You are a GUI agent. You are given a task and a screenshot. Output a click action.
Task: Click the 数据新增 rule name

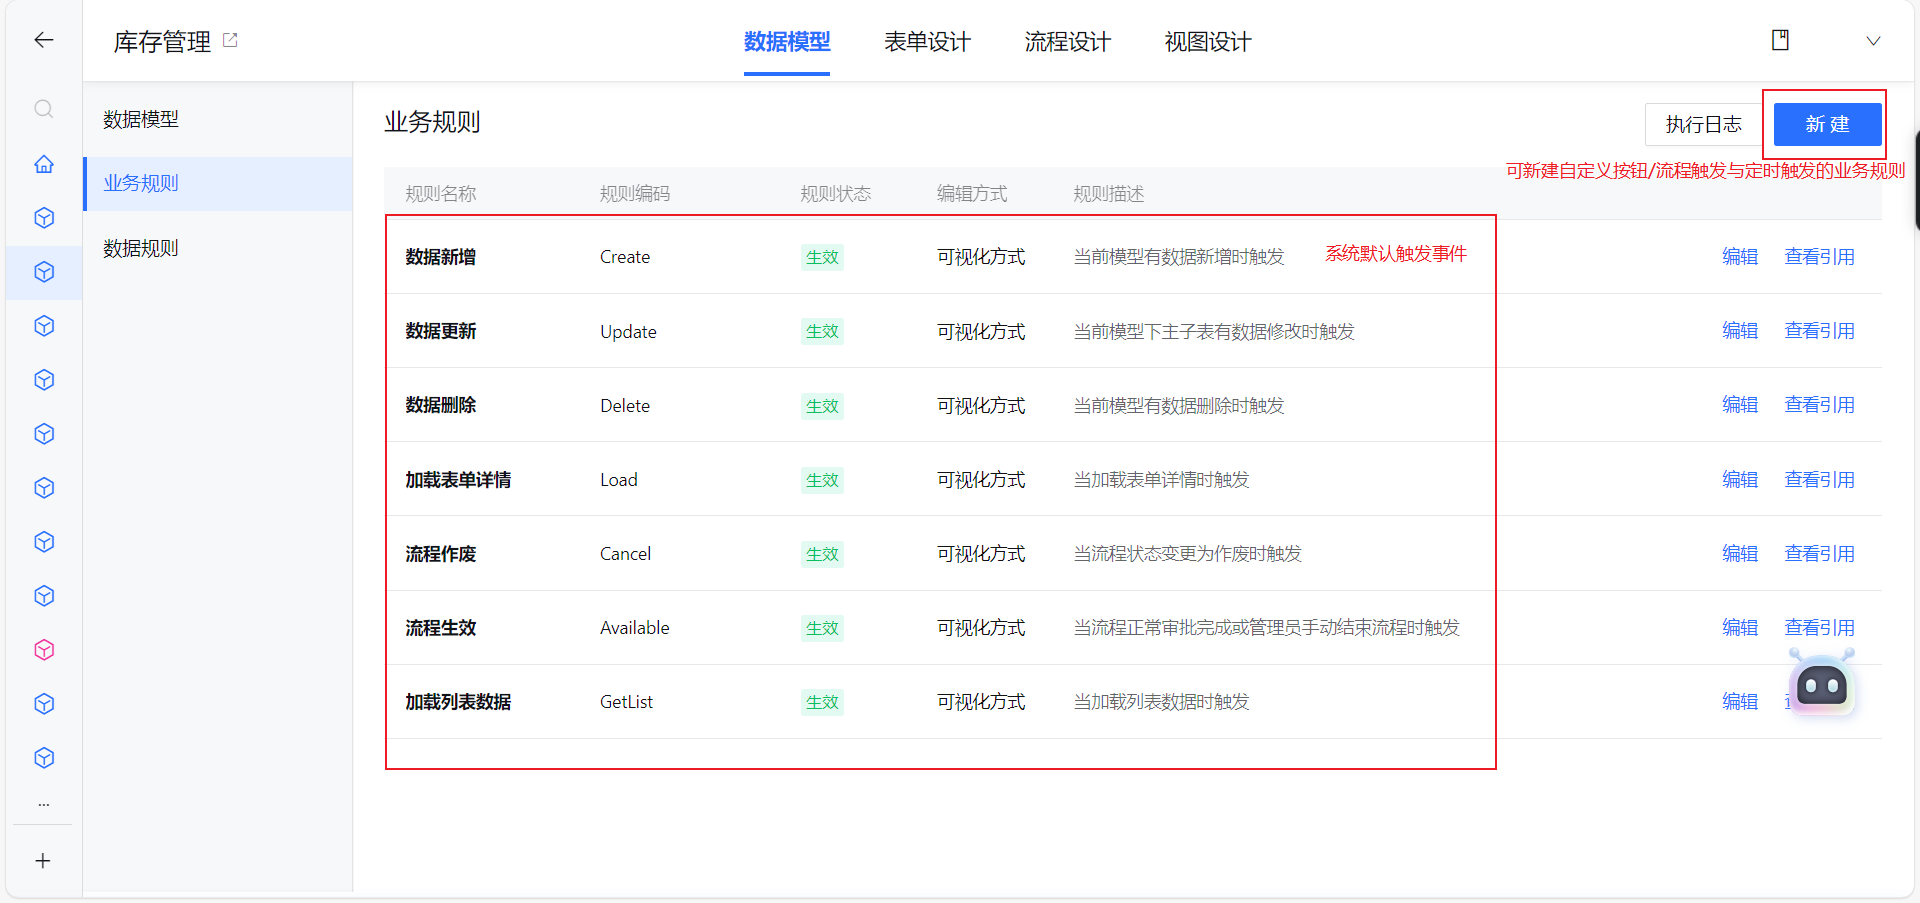441,257
